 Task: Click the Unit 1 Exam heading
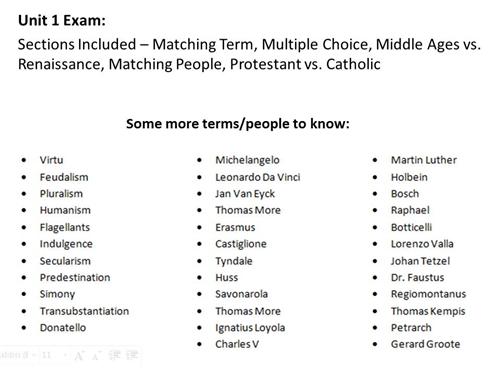pos(62,20)
